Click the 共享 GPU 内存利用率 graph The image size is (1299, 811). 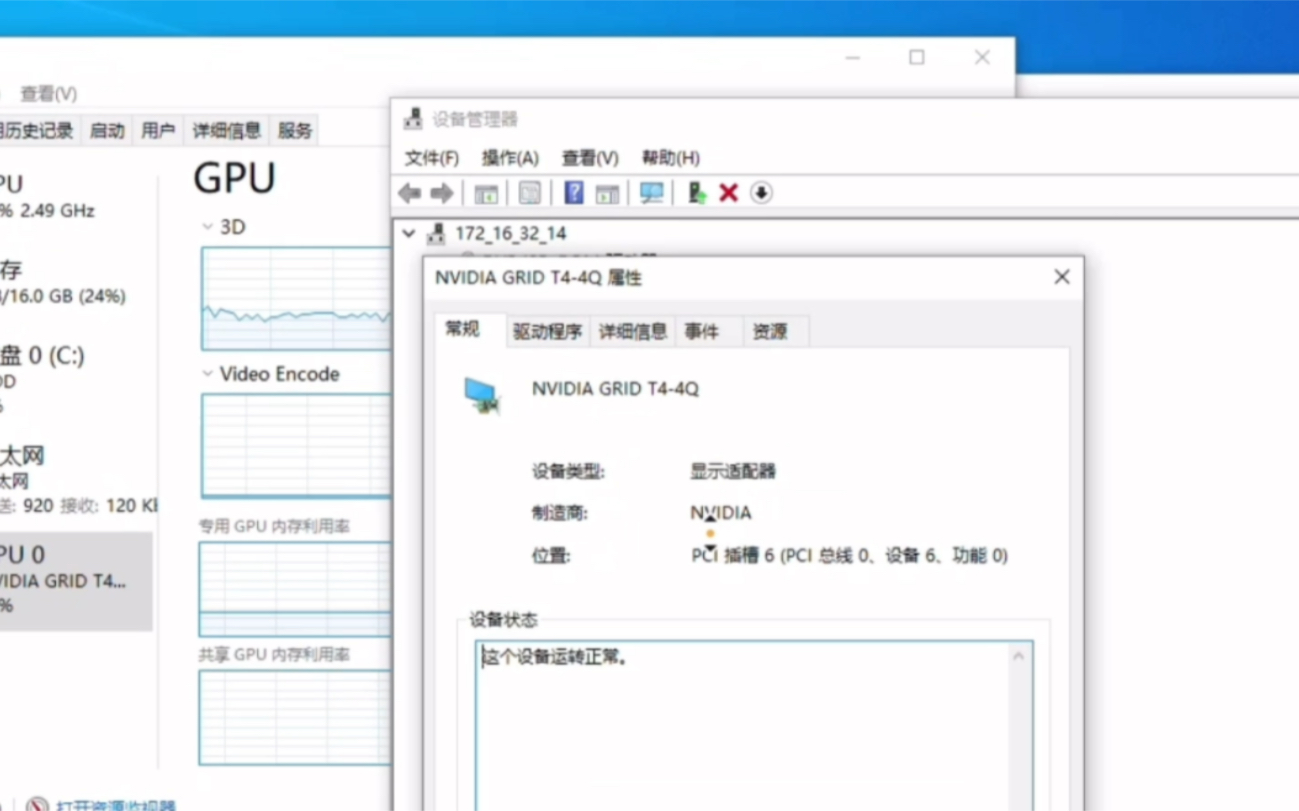click(x=295, y=718)
